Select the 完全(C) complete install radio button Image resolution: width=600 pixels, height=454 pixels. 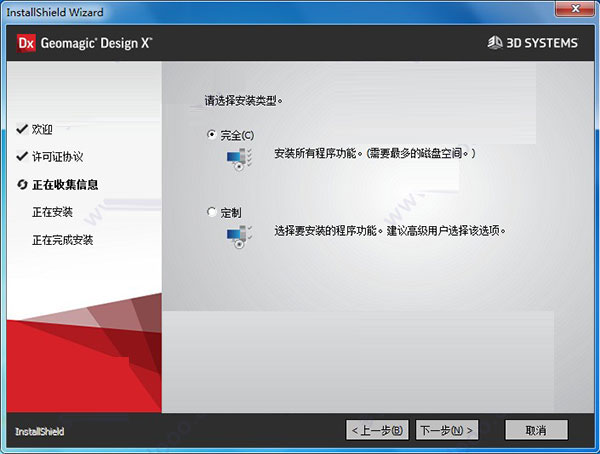click(x=211, y=134)
